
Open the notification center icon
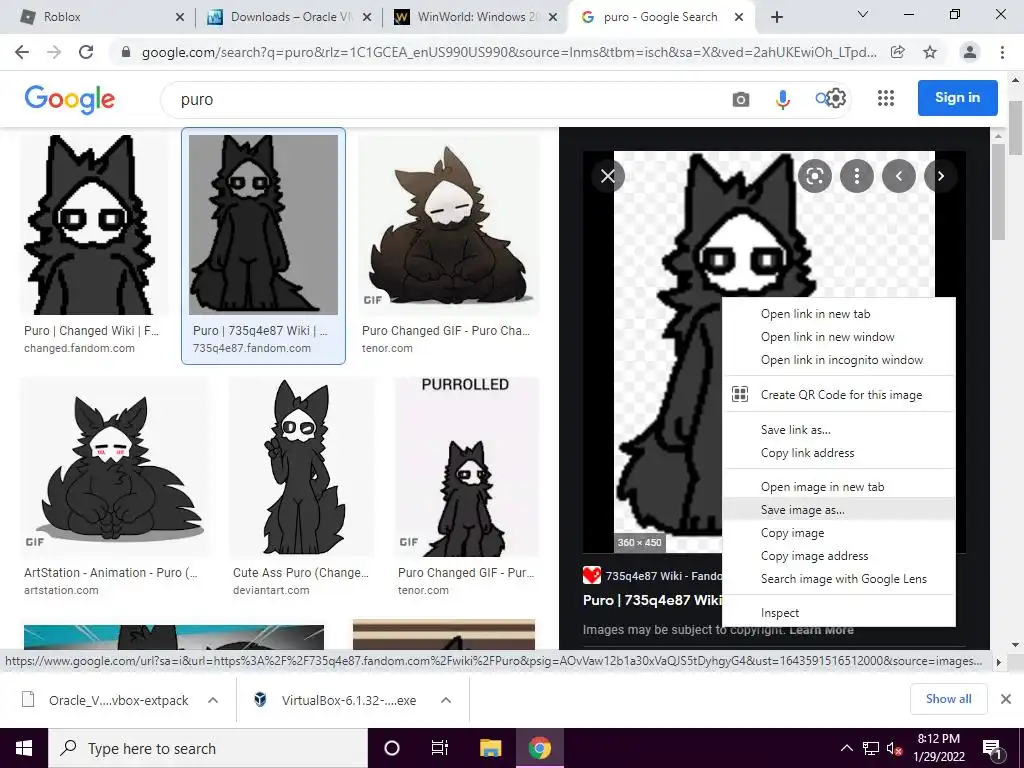(x=992, y=748)
